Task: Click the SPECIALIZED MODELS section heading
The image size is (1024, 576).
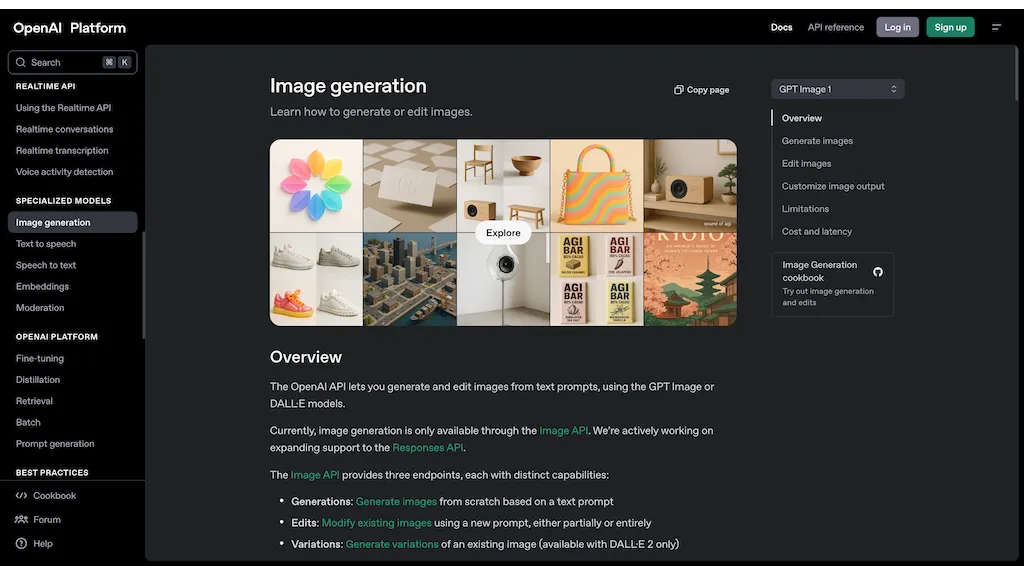Action: [63, 201]
